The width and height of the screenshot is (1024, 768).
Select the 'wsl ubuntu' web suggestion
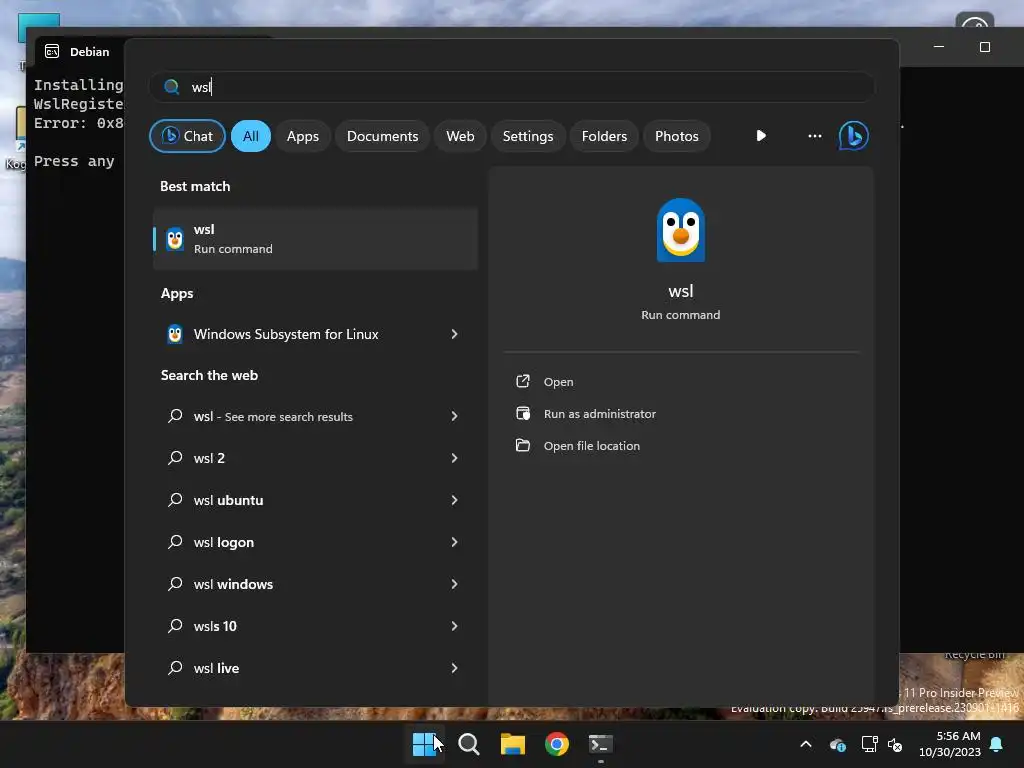[x=315, y=500]
